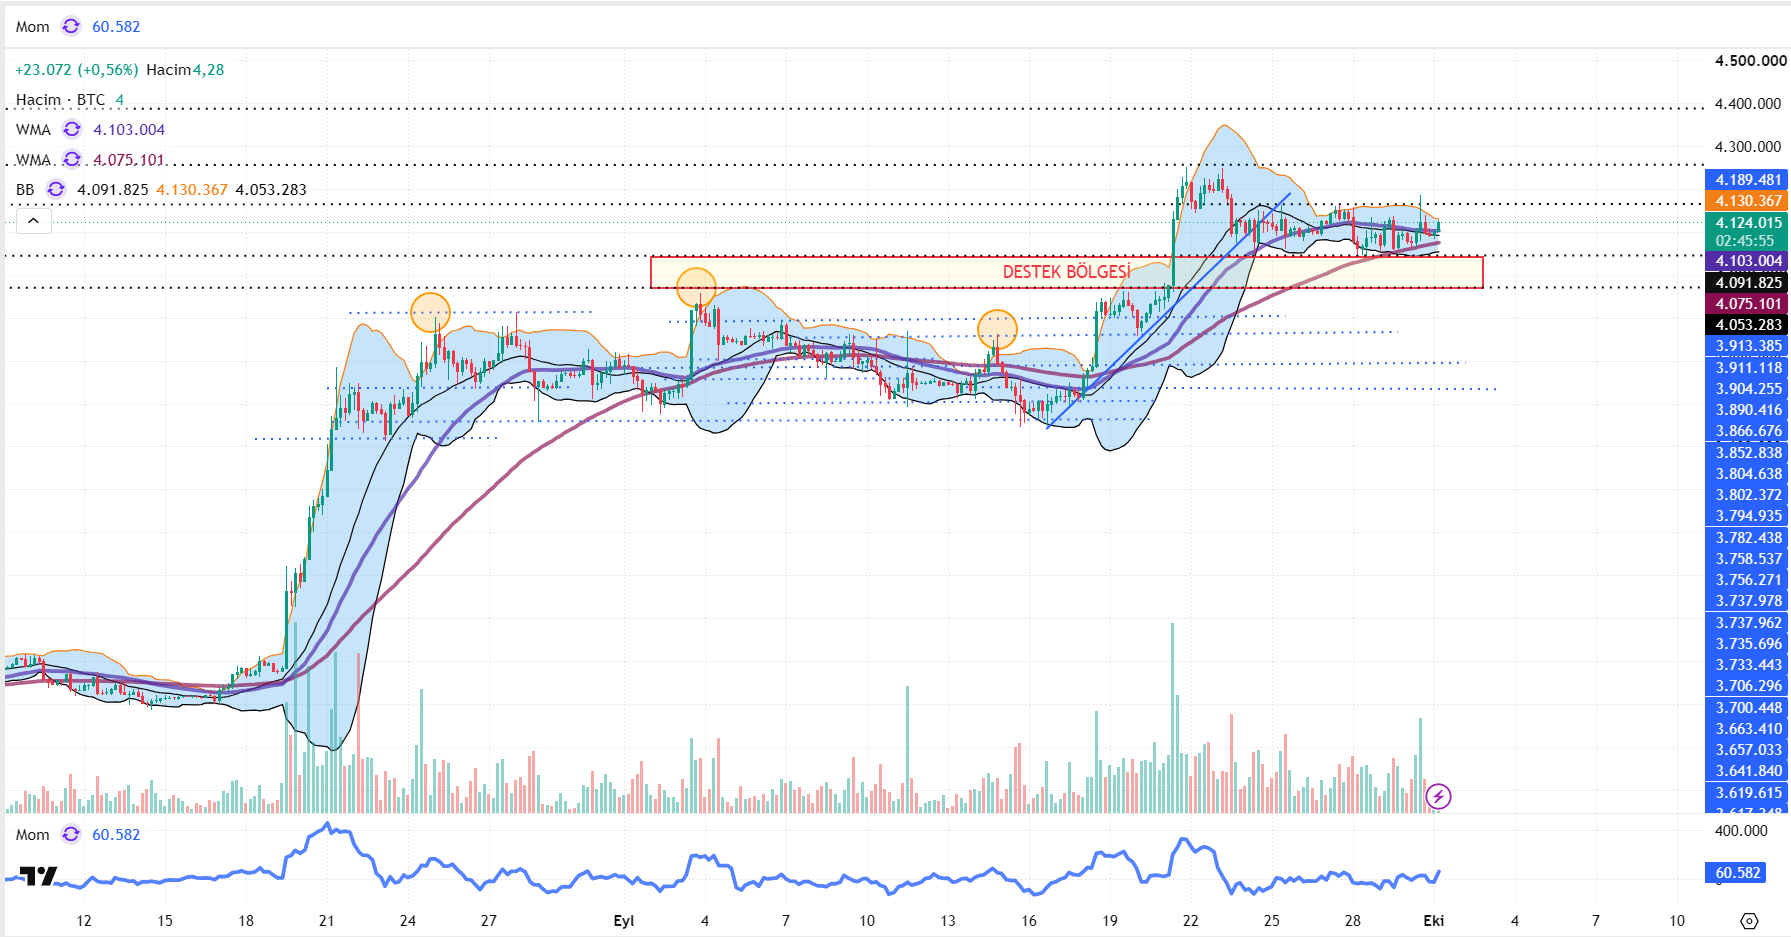The image size is (1791, 937).
Task: Click the +23.072 (+0,56%) change text
Action: point(77,69)
